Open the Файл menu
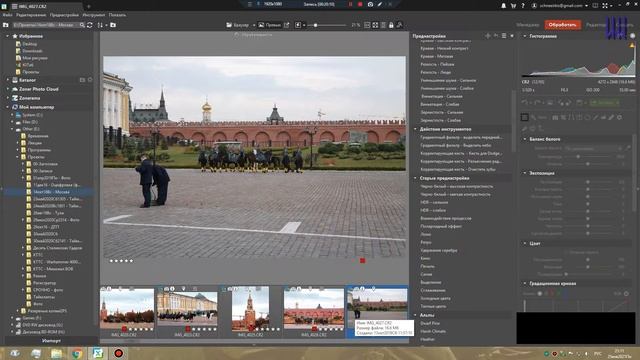This screenshot has height=360, width=640. pos(7,15)
